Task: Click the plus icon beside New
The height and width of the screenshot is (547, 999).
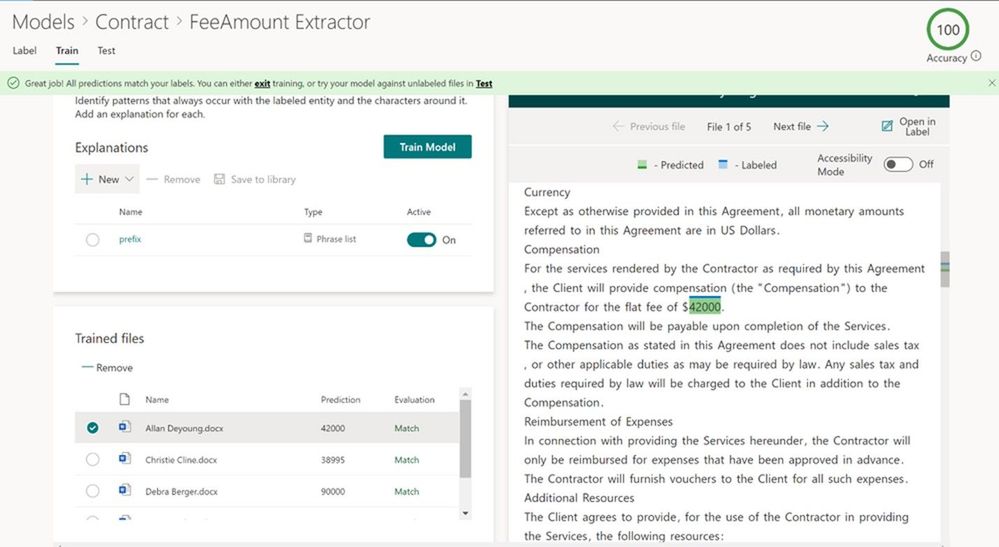Action: (x=87, y=179)
